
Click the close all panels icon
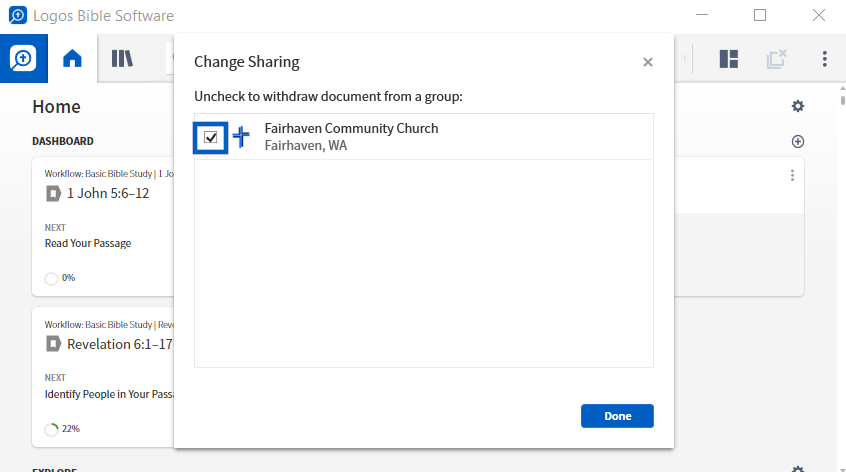(776, 59)
